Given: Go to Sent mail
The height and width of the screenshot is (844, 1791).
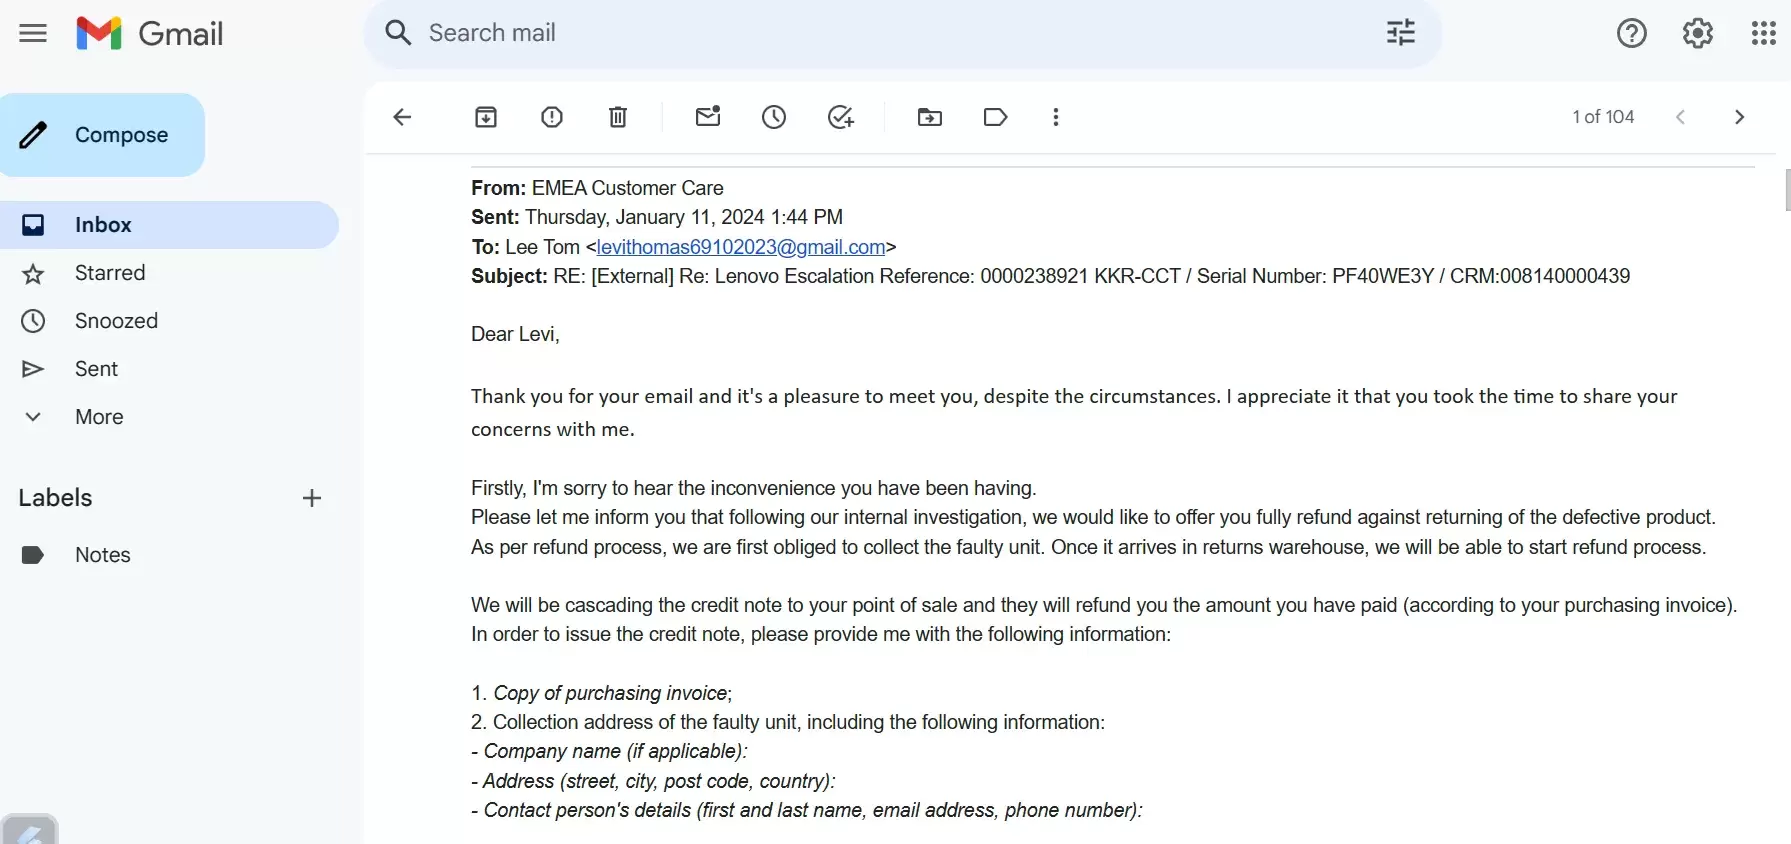Looking at the screenshot, I should (96, 369).
